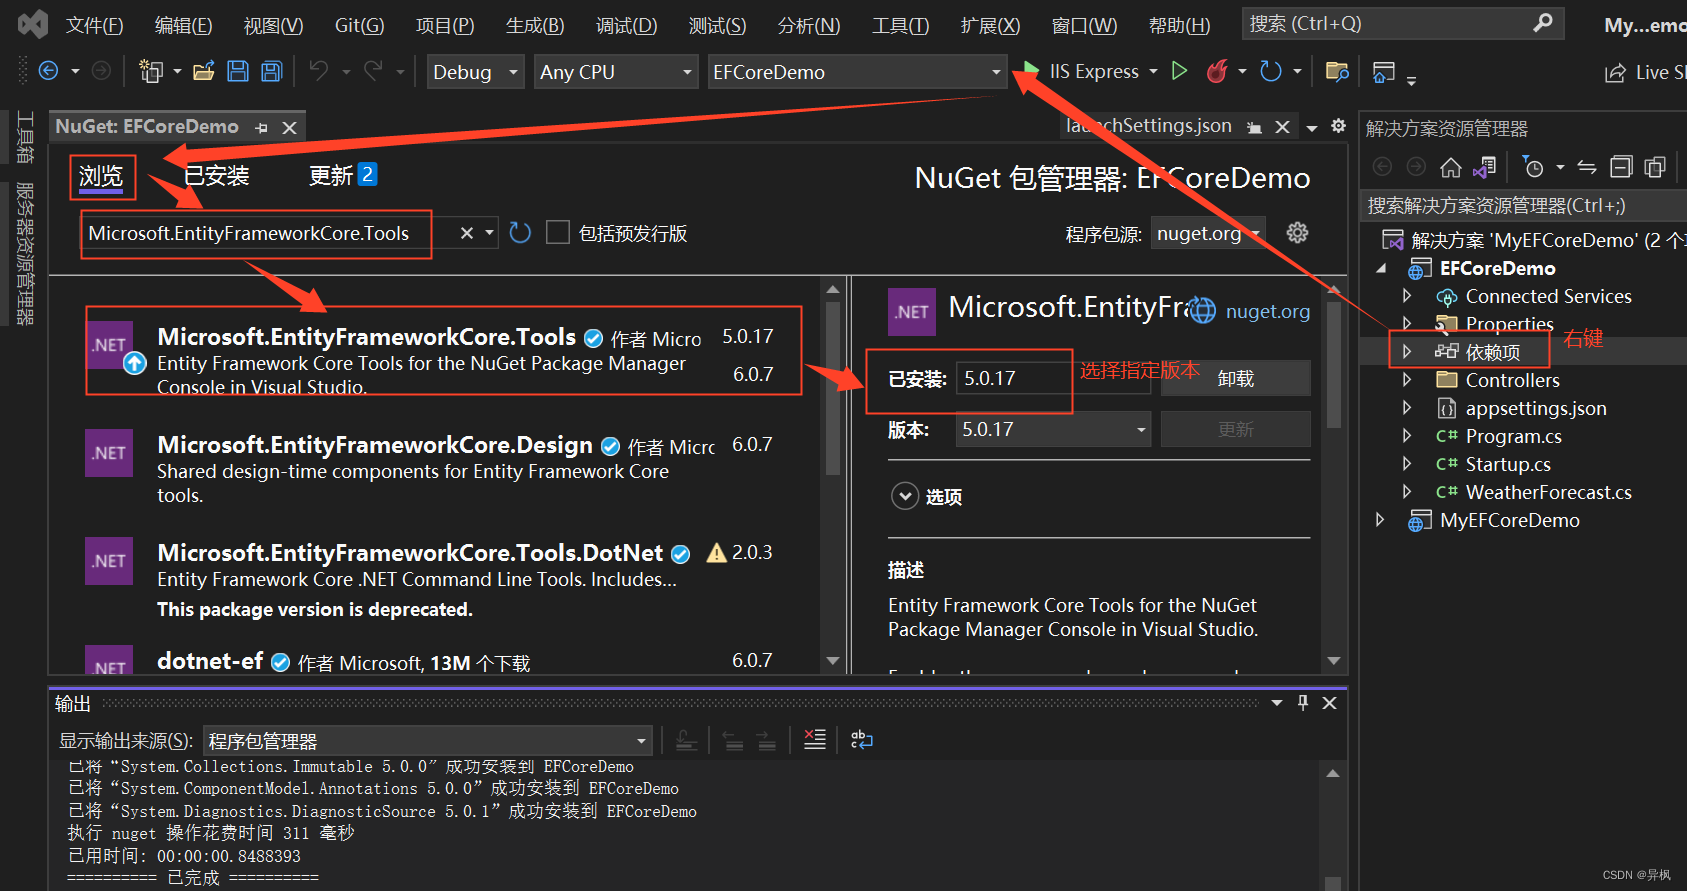The width and height of the screenshot is (1687, 891).
Task: Click collapse all icon in Solution Explorer
Action: point(1621,167)
